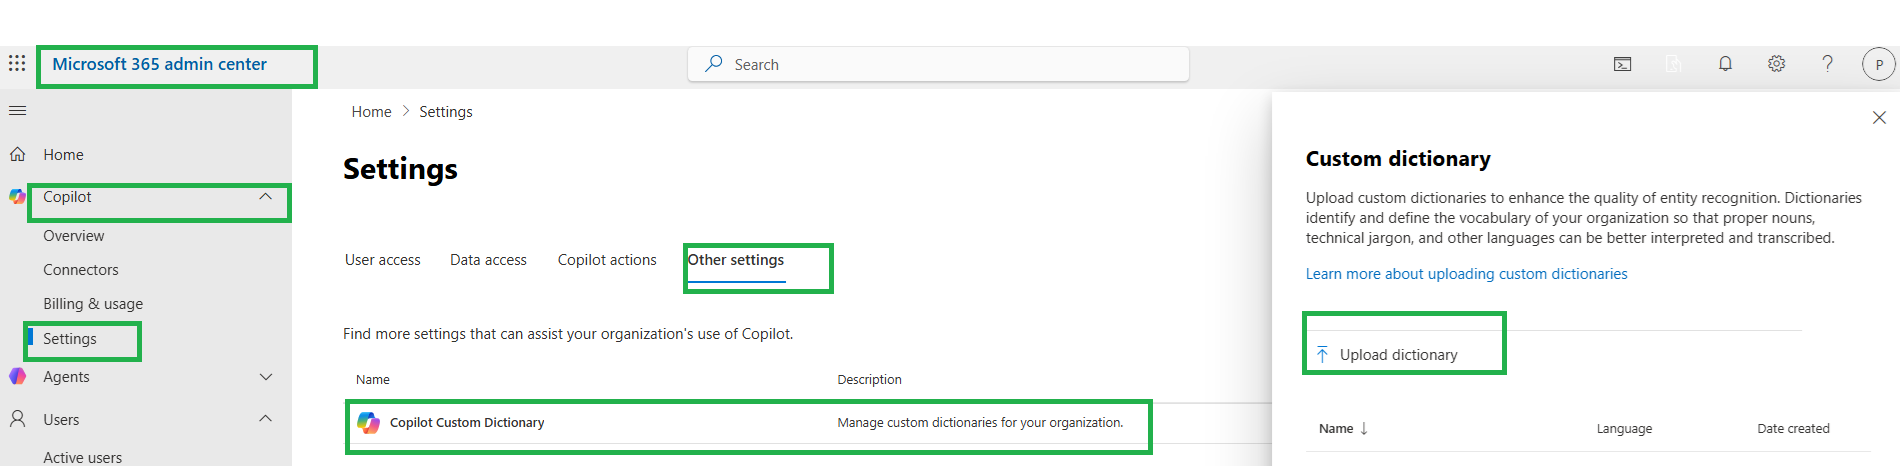Click the Agents icon in sidebar
Image resolution: width=1900 pixels, height=466 pixels.
[17, 376]
